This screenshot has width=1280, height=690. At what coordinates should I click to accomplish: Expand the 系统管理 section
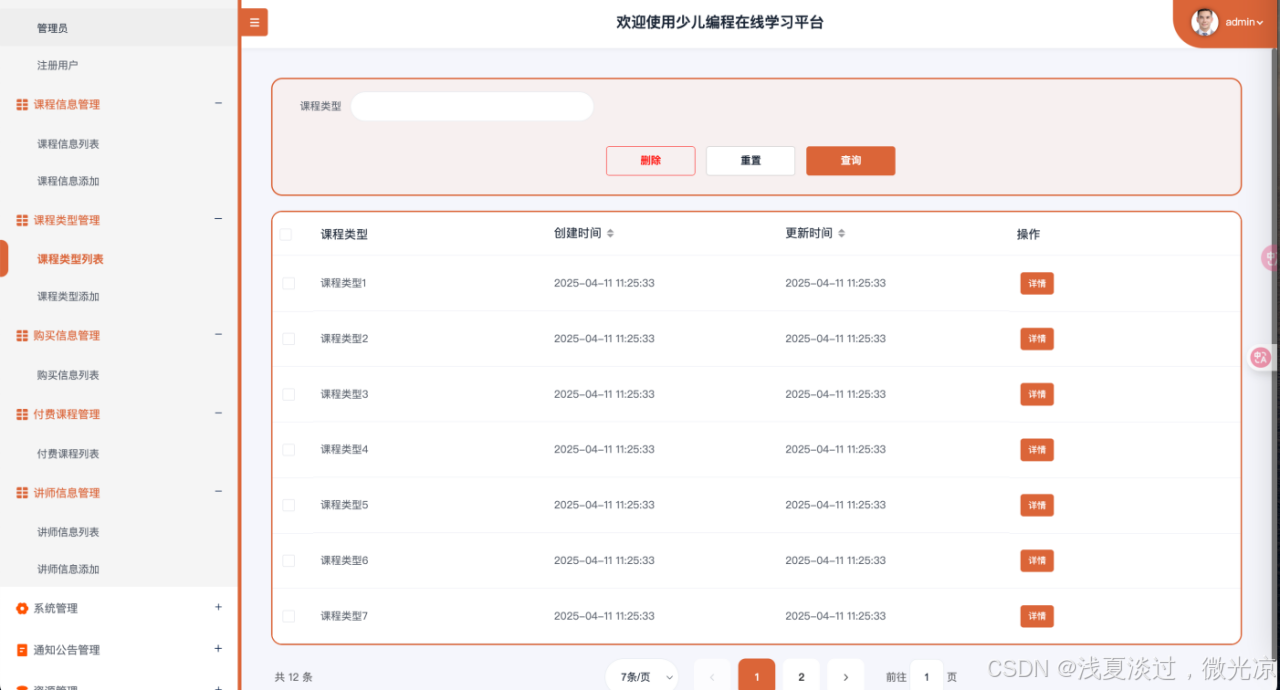click(217, 607)
